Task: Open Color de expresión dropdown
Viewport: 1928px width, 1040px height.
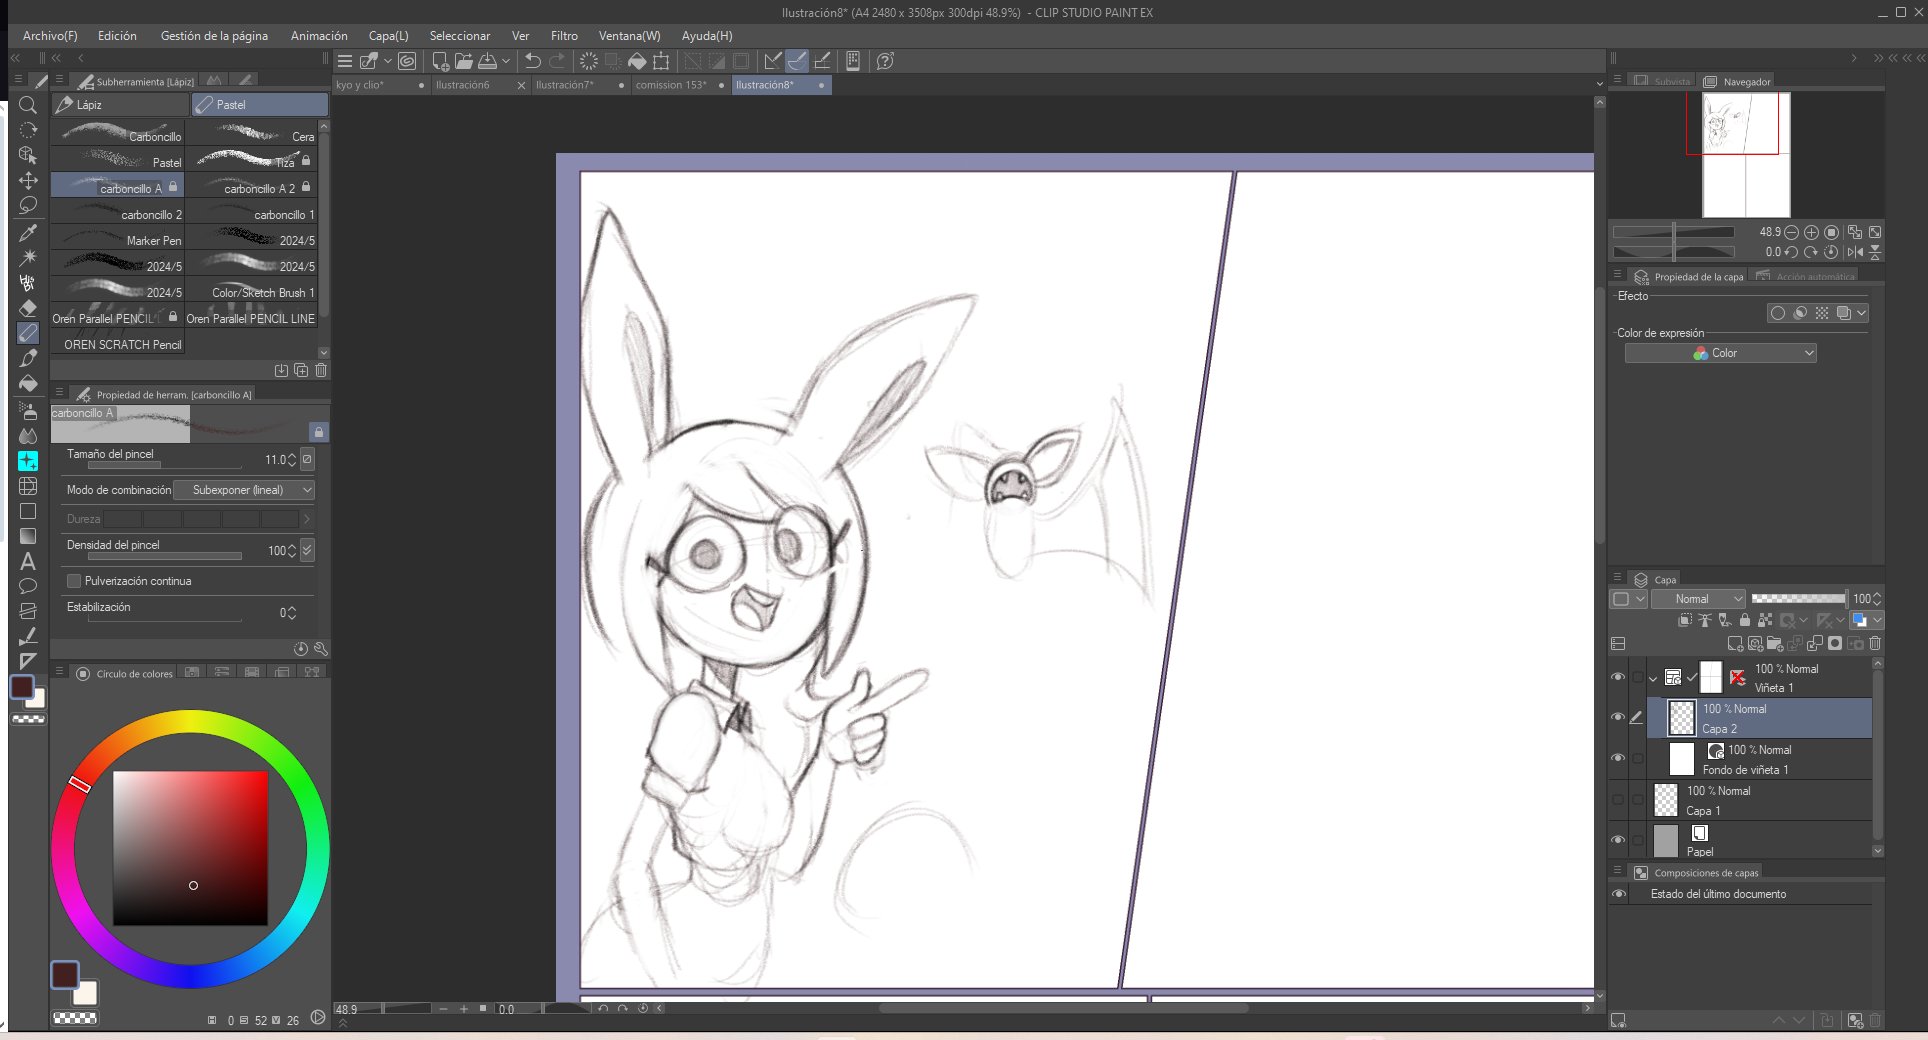Action: [1720, 353]
